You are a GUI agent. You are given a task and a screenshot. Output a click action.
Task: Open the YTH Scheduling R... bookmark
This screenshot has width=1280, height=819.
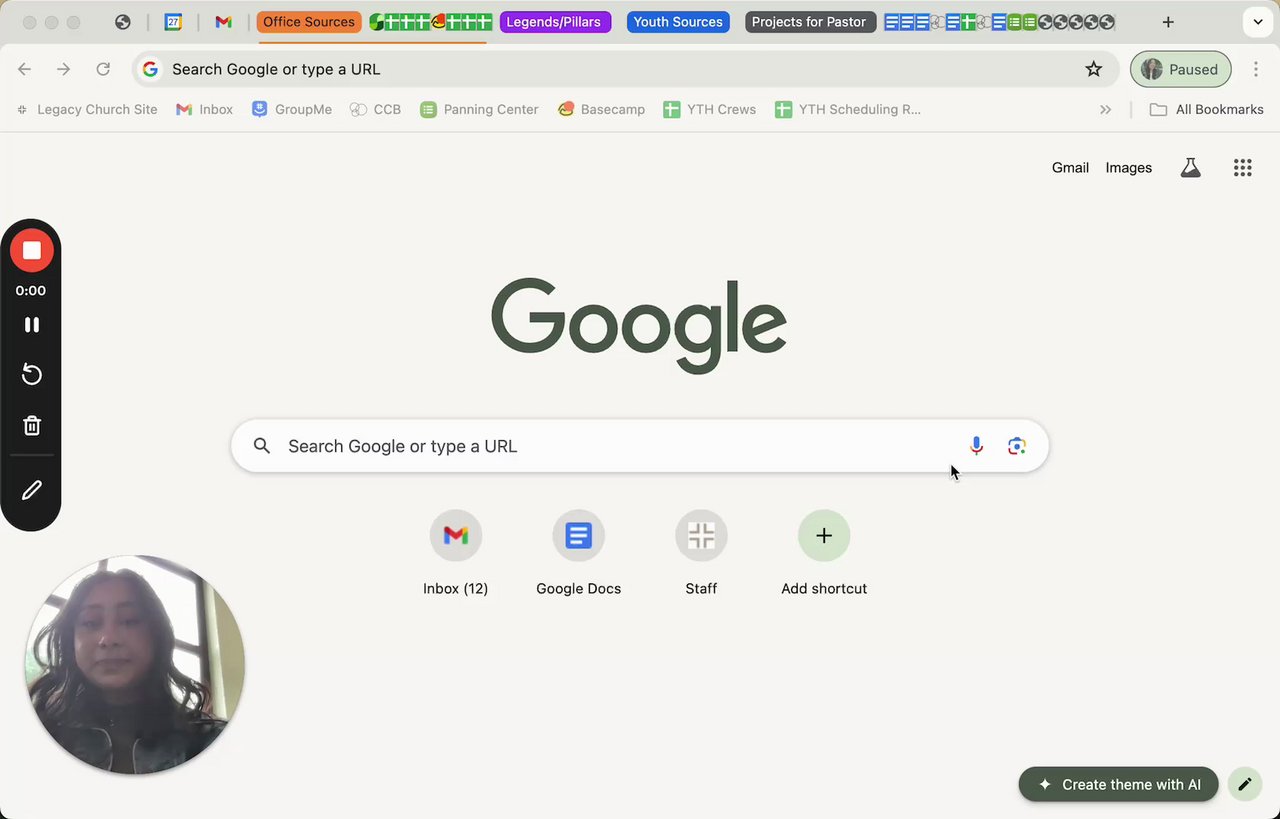click(848, 110)
